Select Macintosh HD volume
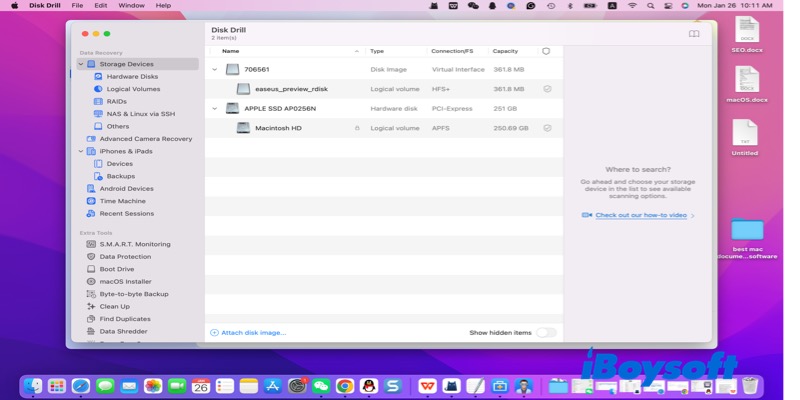 point(384,128)
